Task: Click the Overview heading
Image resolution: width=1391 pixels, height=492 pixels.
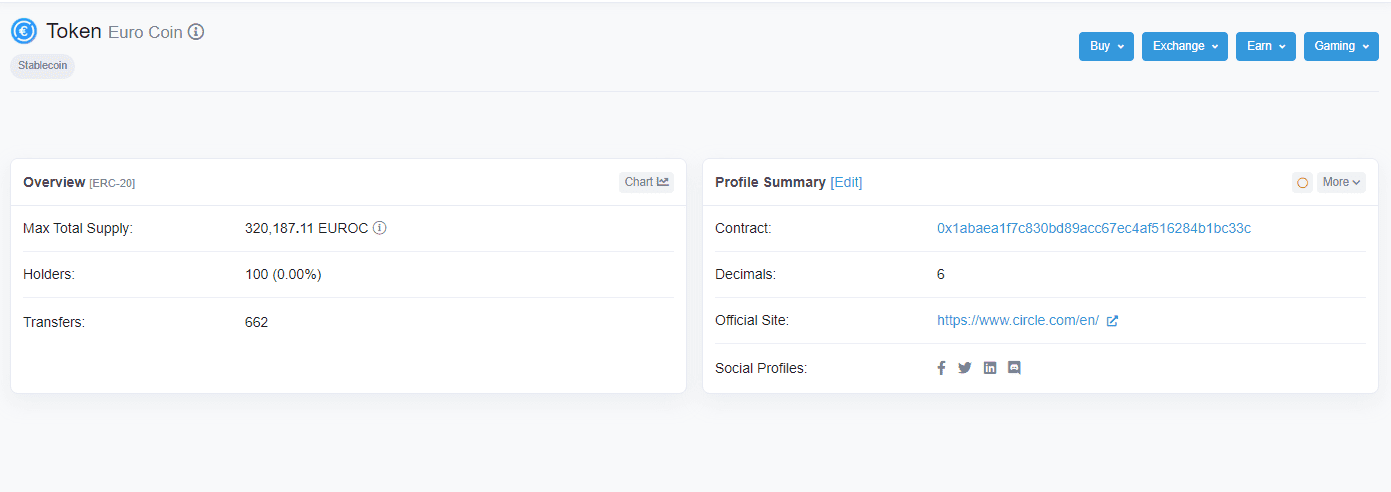Action: click(54, 182)
